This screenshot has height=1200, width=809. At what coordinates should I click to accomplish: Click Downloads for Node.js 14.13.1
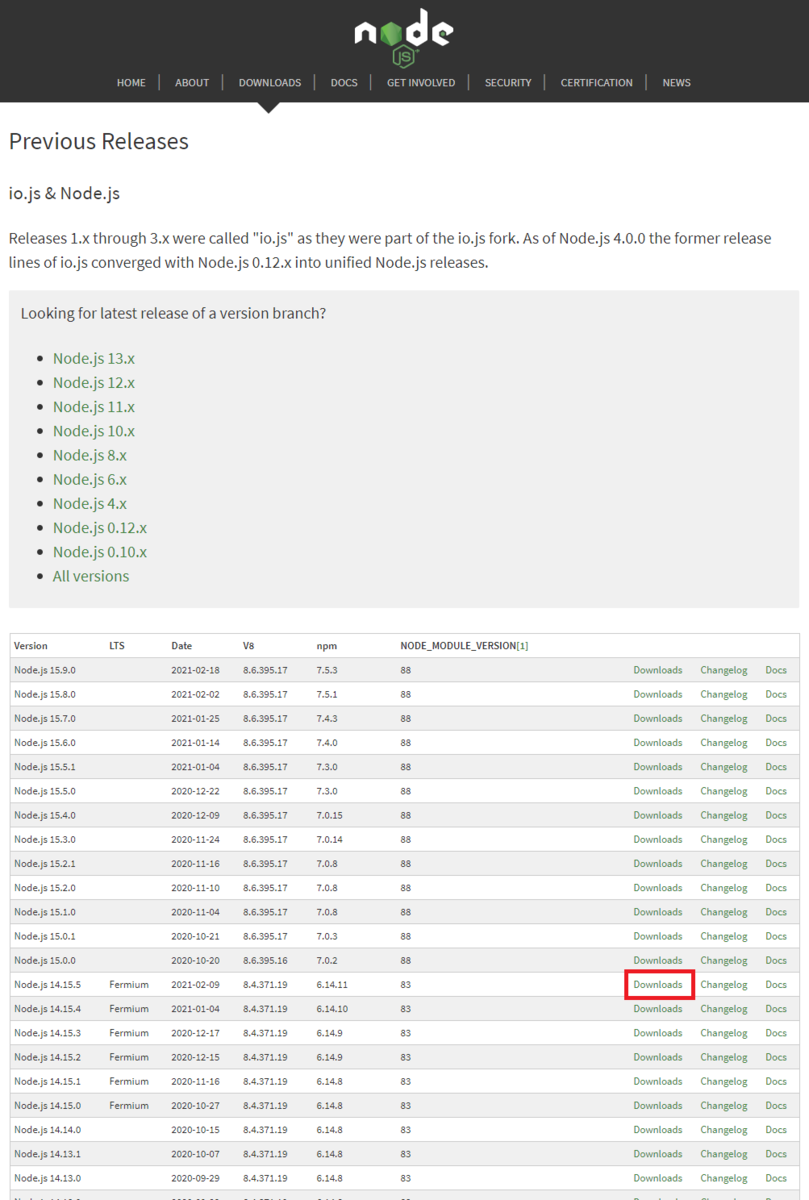click(x=658, y=1154)
